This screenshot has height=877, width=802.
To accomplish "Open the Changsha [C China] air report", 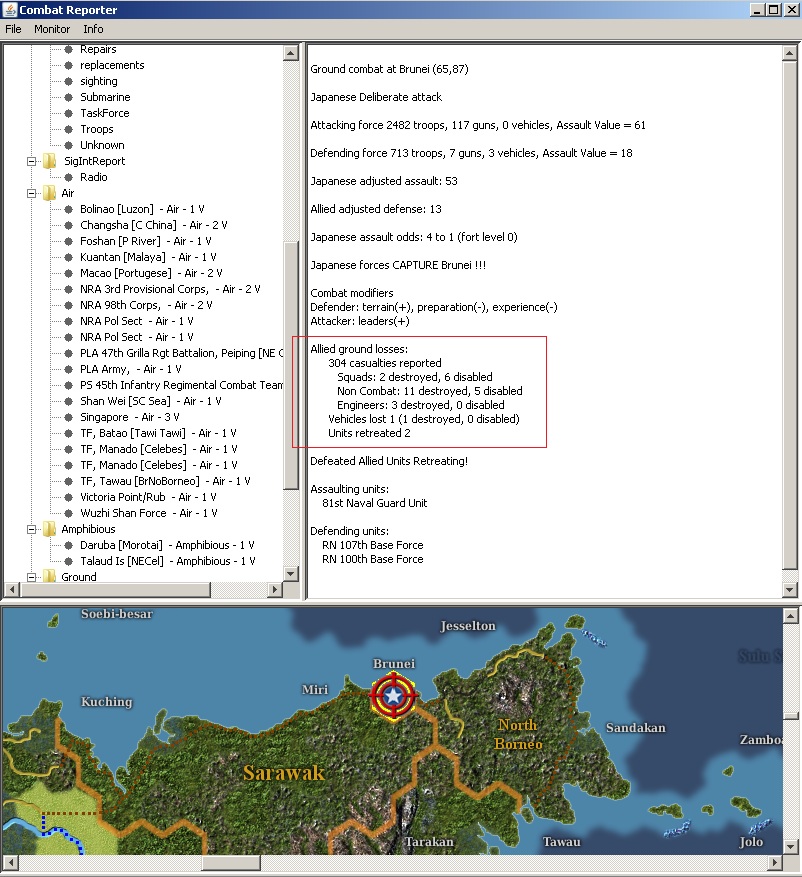I will (x=153, y=225).
